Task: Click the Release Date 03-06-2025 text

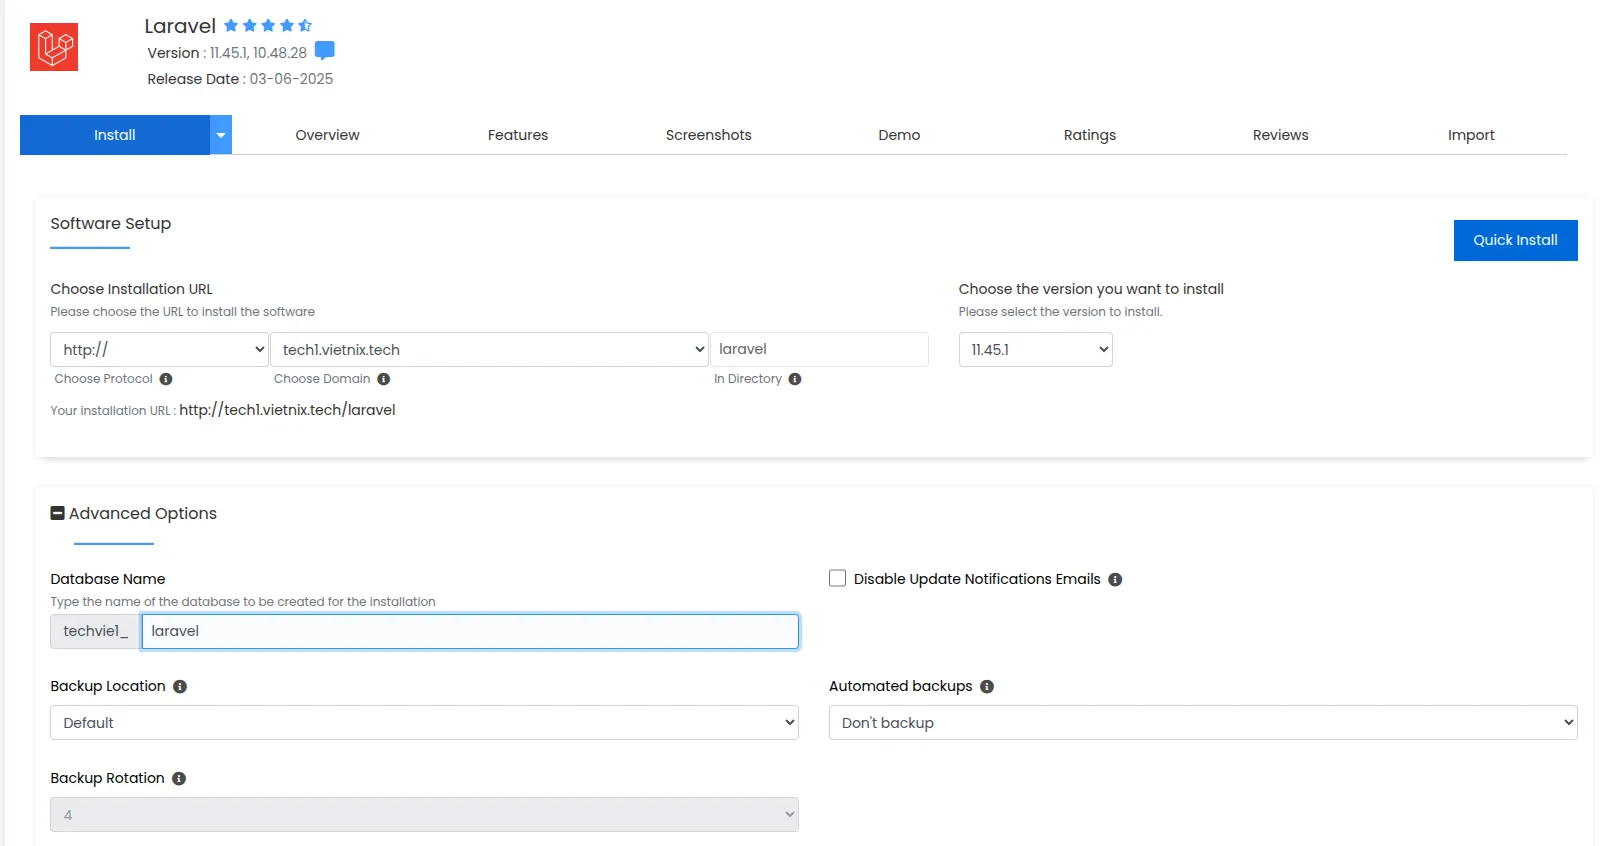Action: pyautogui.click(x=240, y=79)
